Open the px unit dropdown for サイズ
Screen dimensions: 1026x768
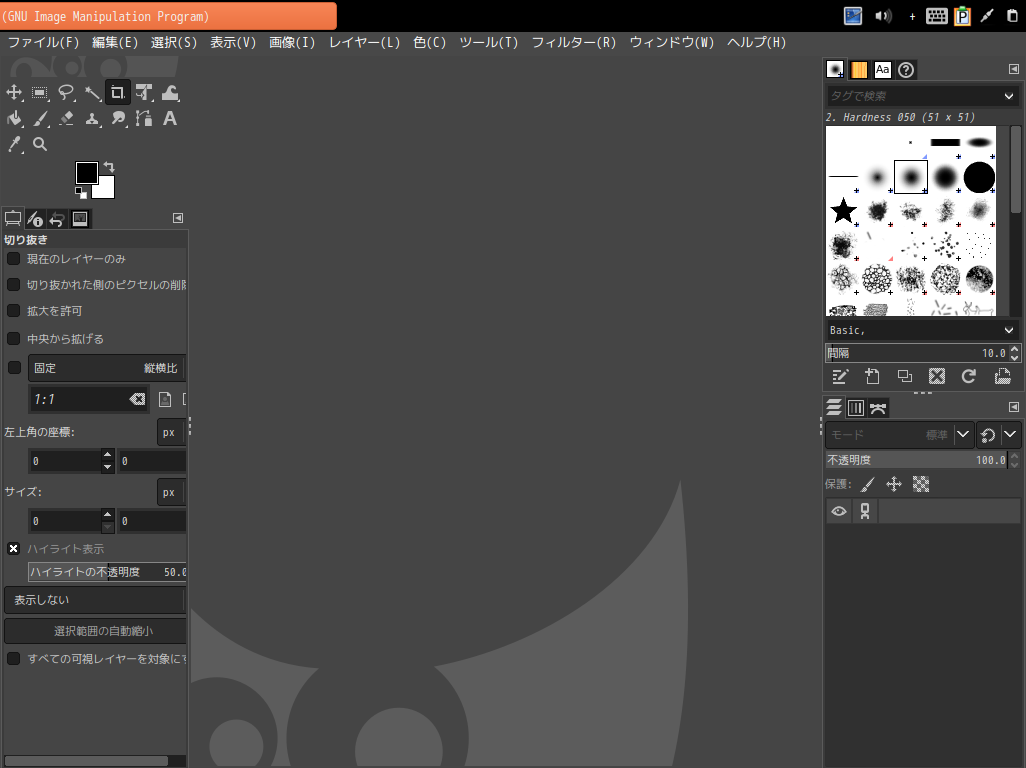point(170,493)
